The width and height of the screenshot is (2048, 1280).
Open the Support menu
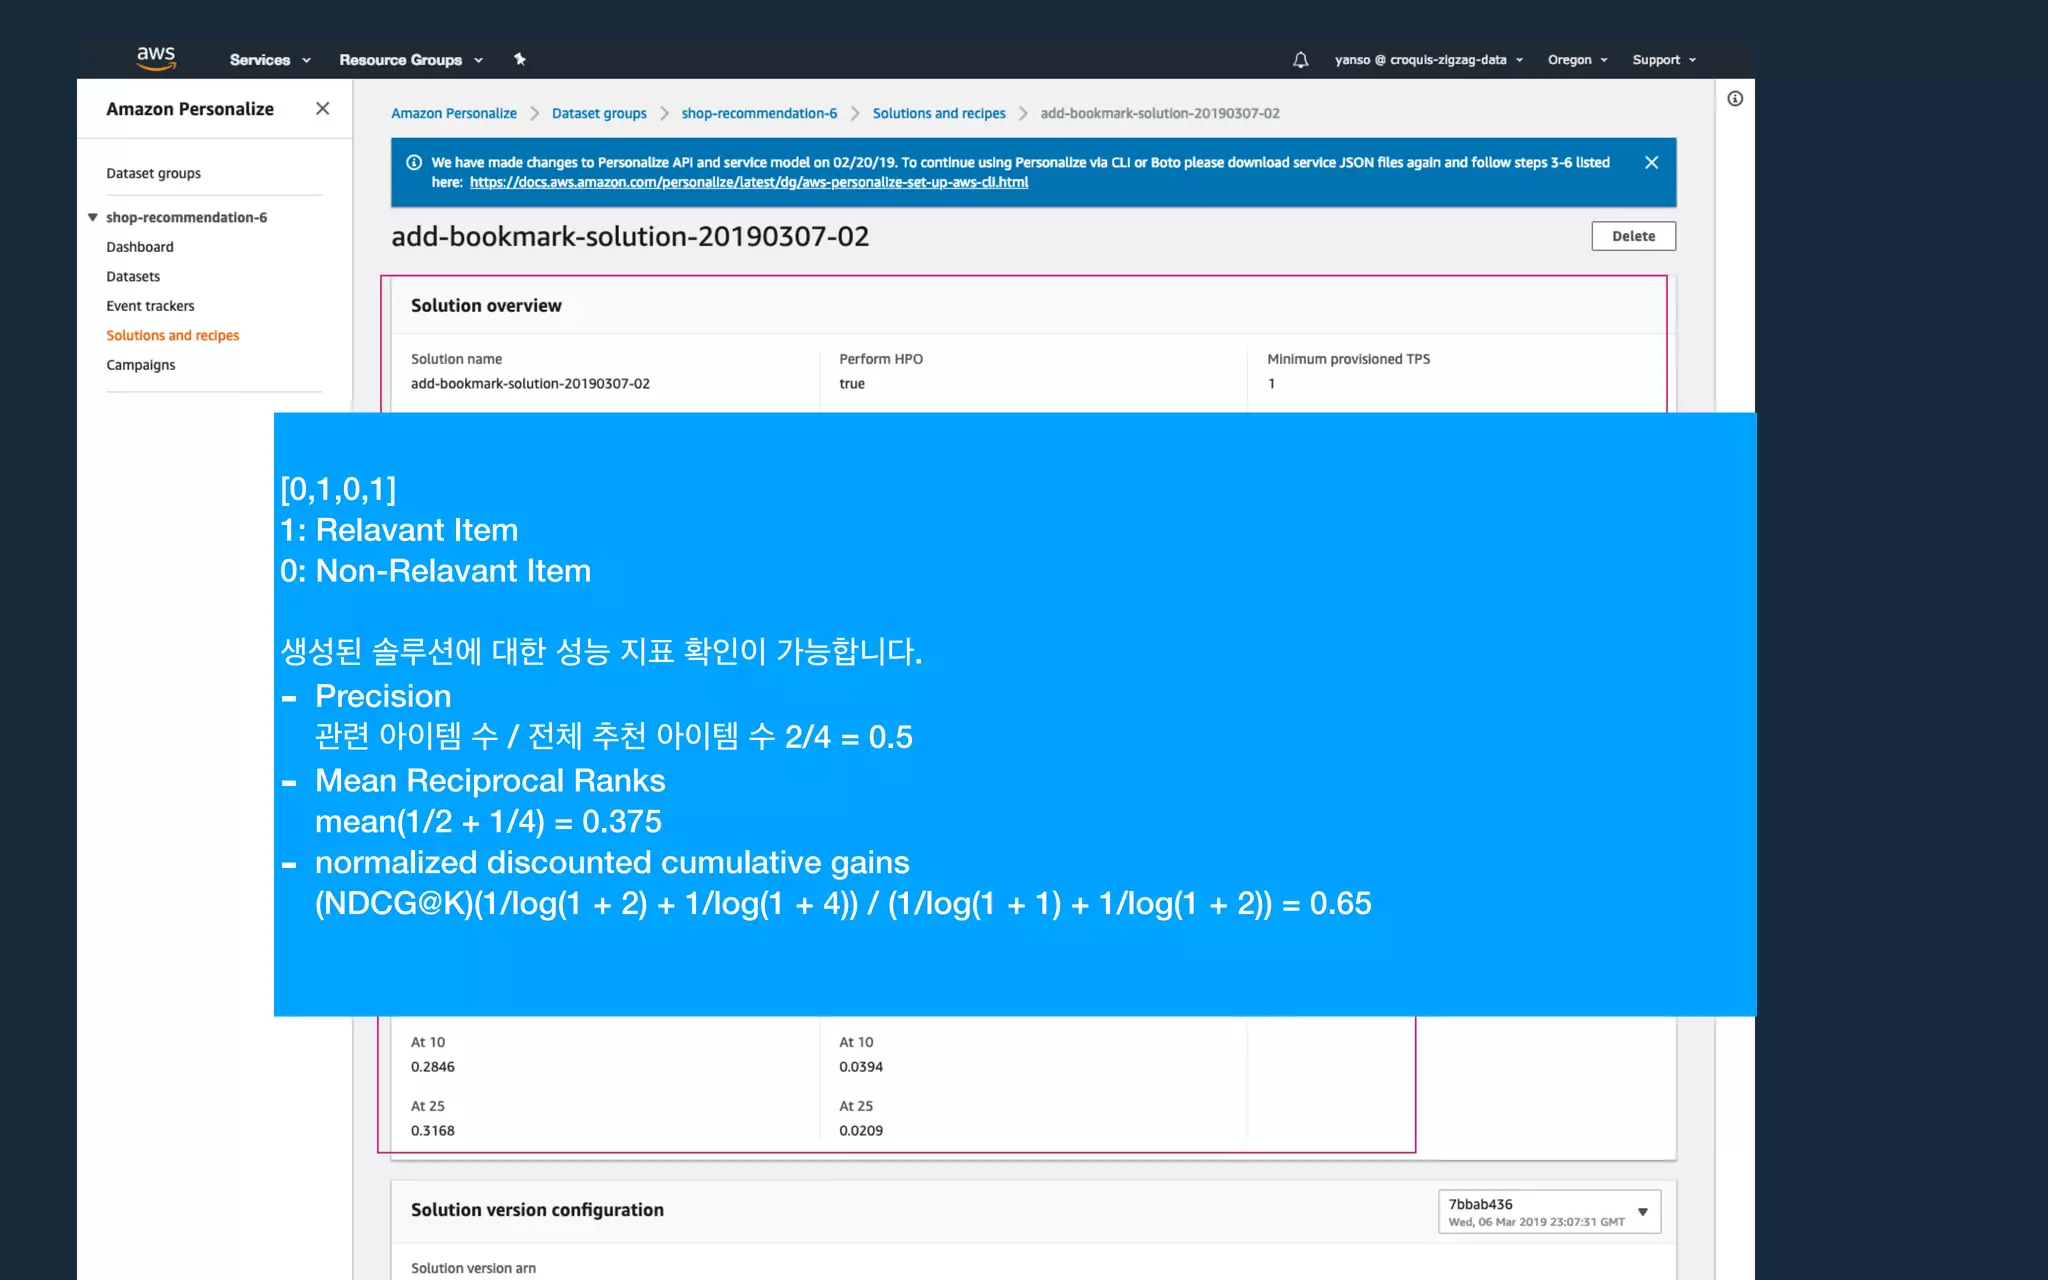(x=1664, y=60)
